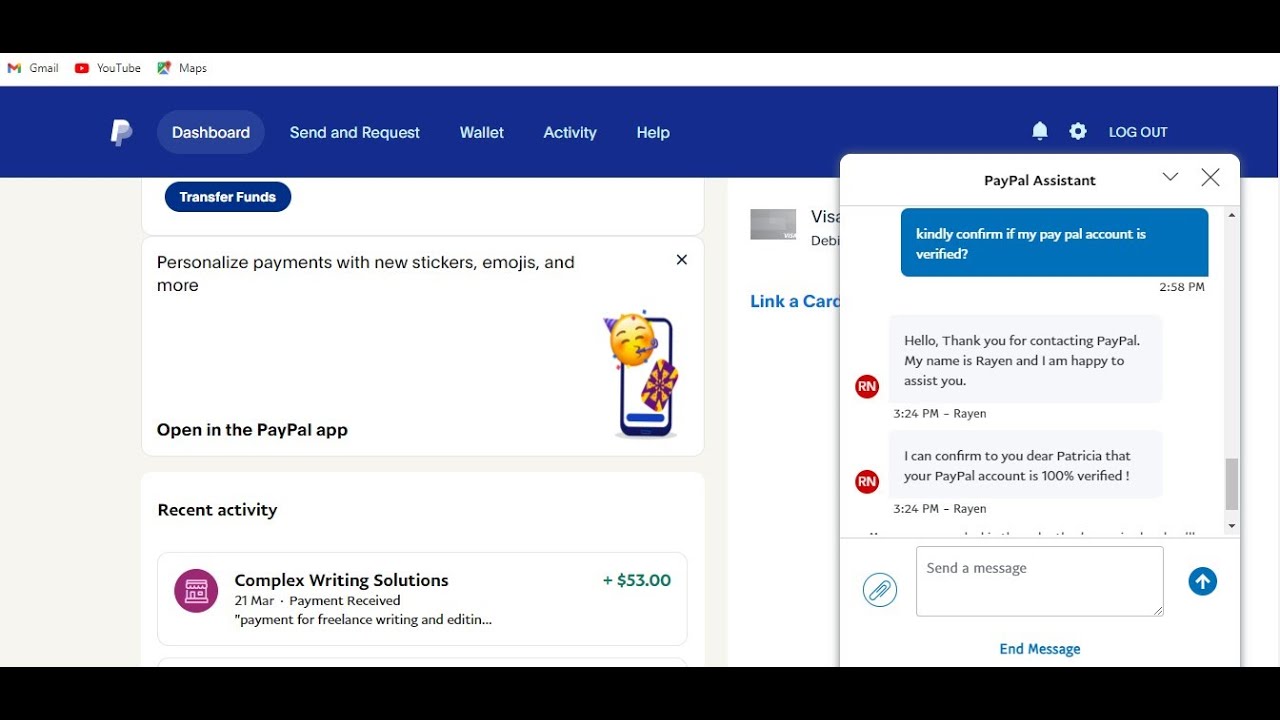1280x720 pixels.
Task: Click the + $53.00 amount
Action: pyautogui.click(x=637, y=580)
